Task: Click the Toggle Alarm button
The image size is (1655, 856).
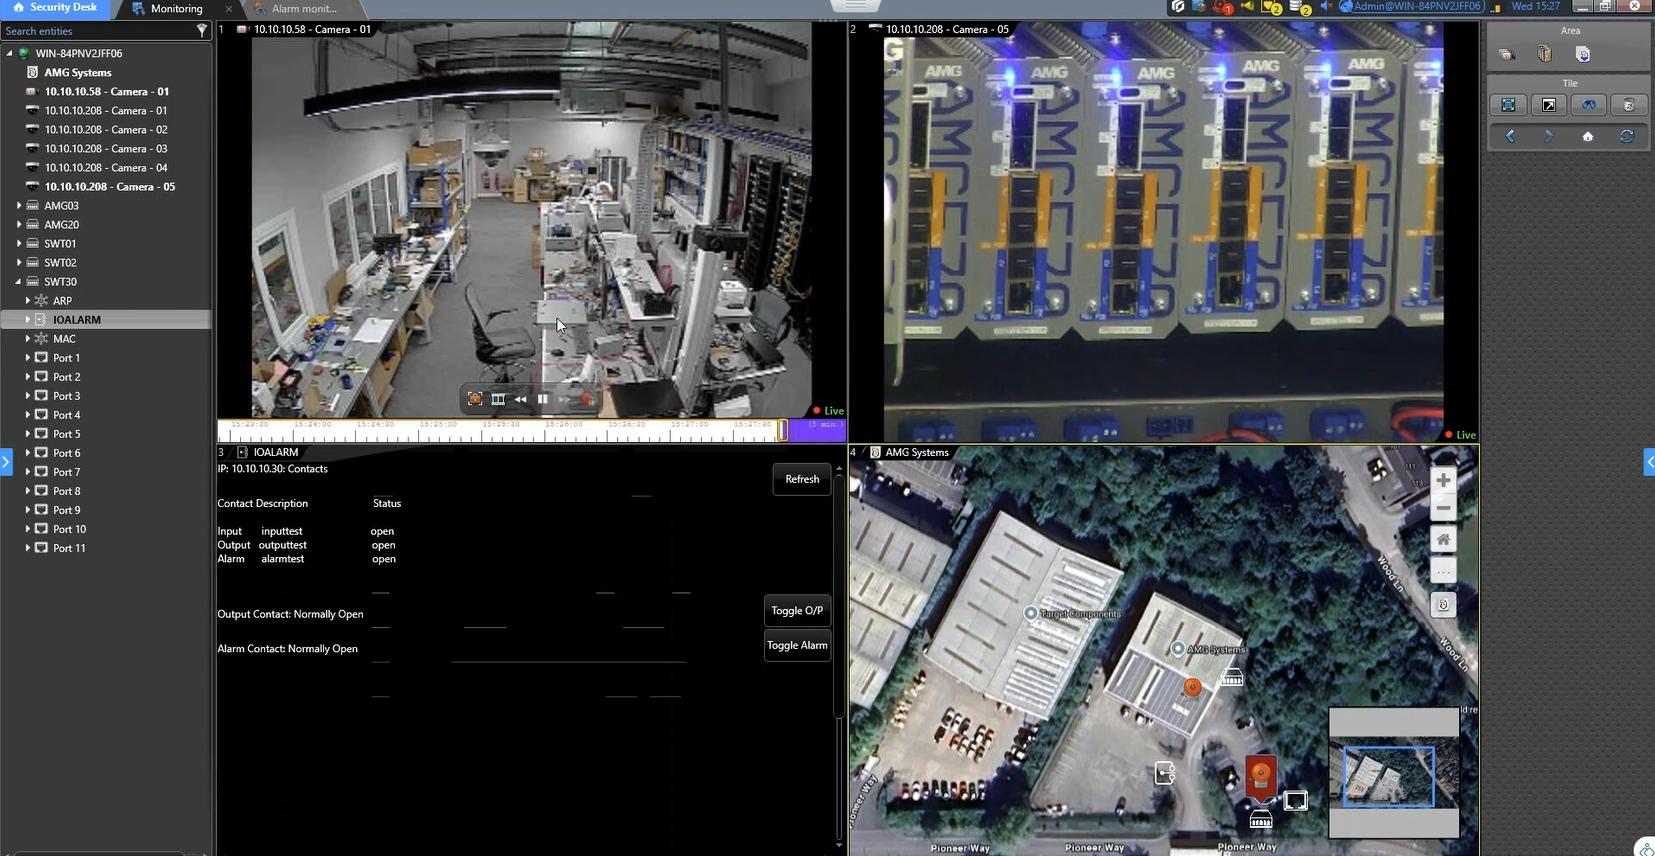Action: [797, 645]
